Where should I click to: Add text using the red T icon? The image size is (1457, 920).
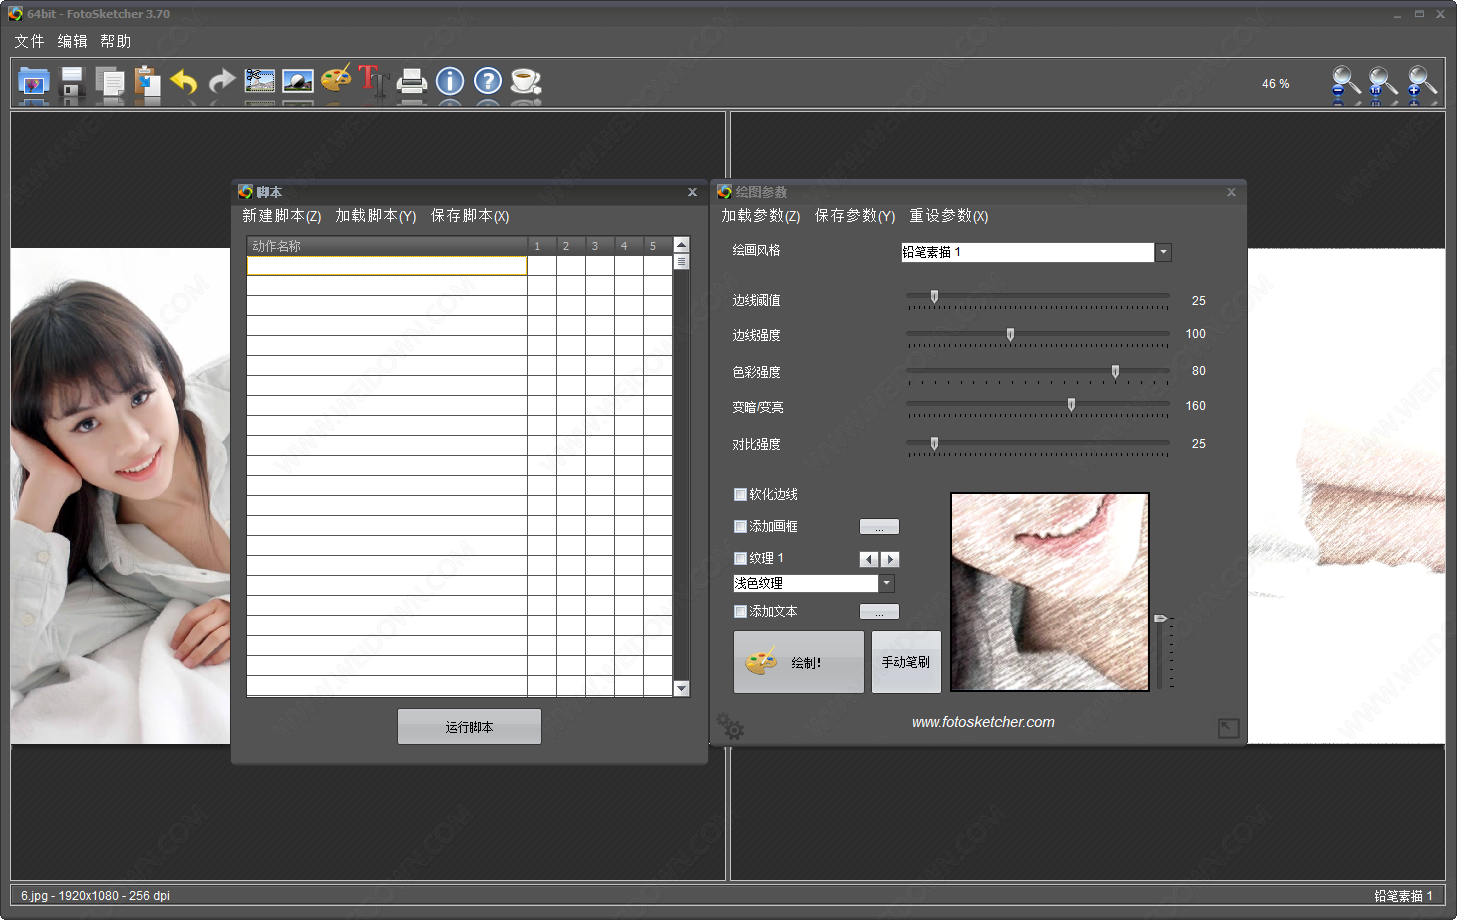coord(373,80)
